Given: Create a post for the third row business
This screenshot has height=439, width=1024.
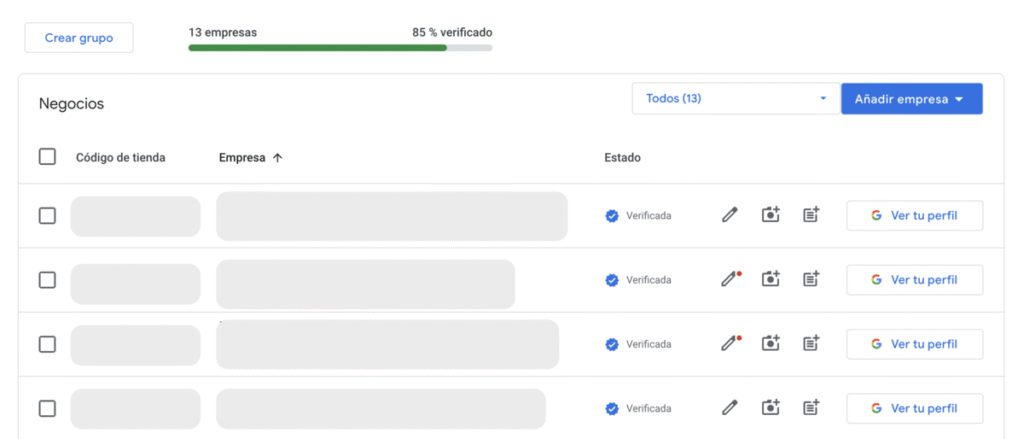Looking at the screenshot, I should click(811, 342).
